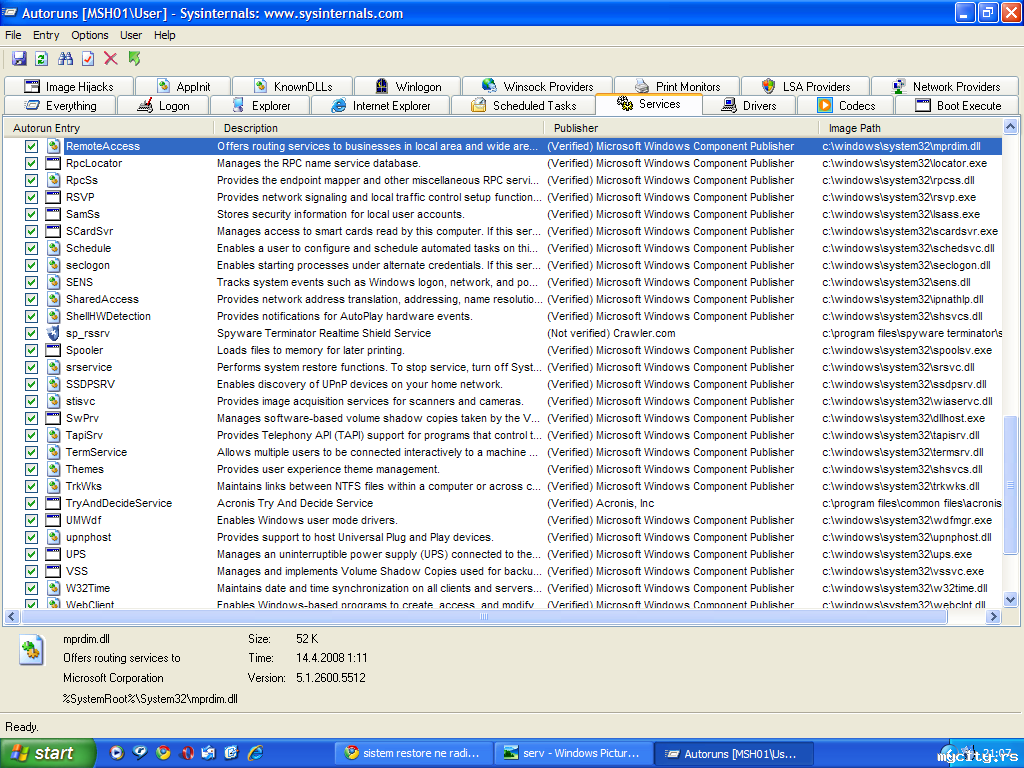The width and height of the screenshot is (1024, 768).
Task: Open Chrome from the quick launch bar
Action: [x=163, y=752]
